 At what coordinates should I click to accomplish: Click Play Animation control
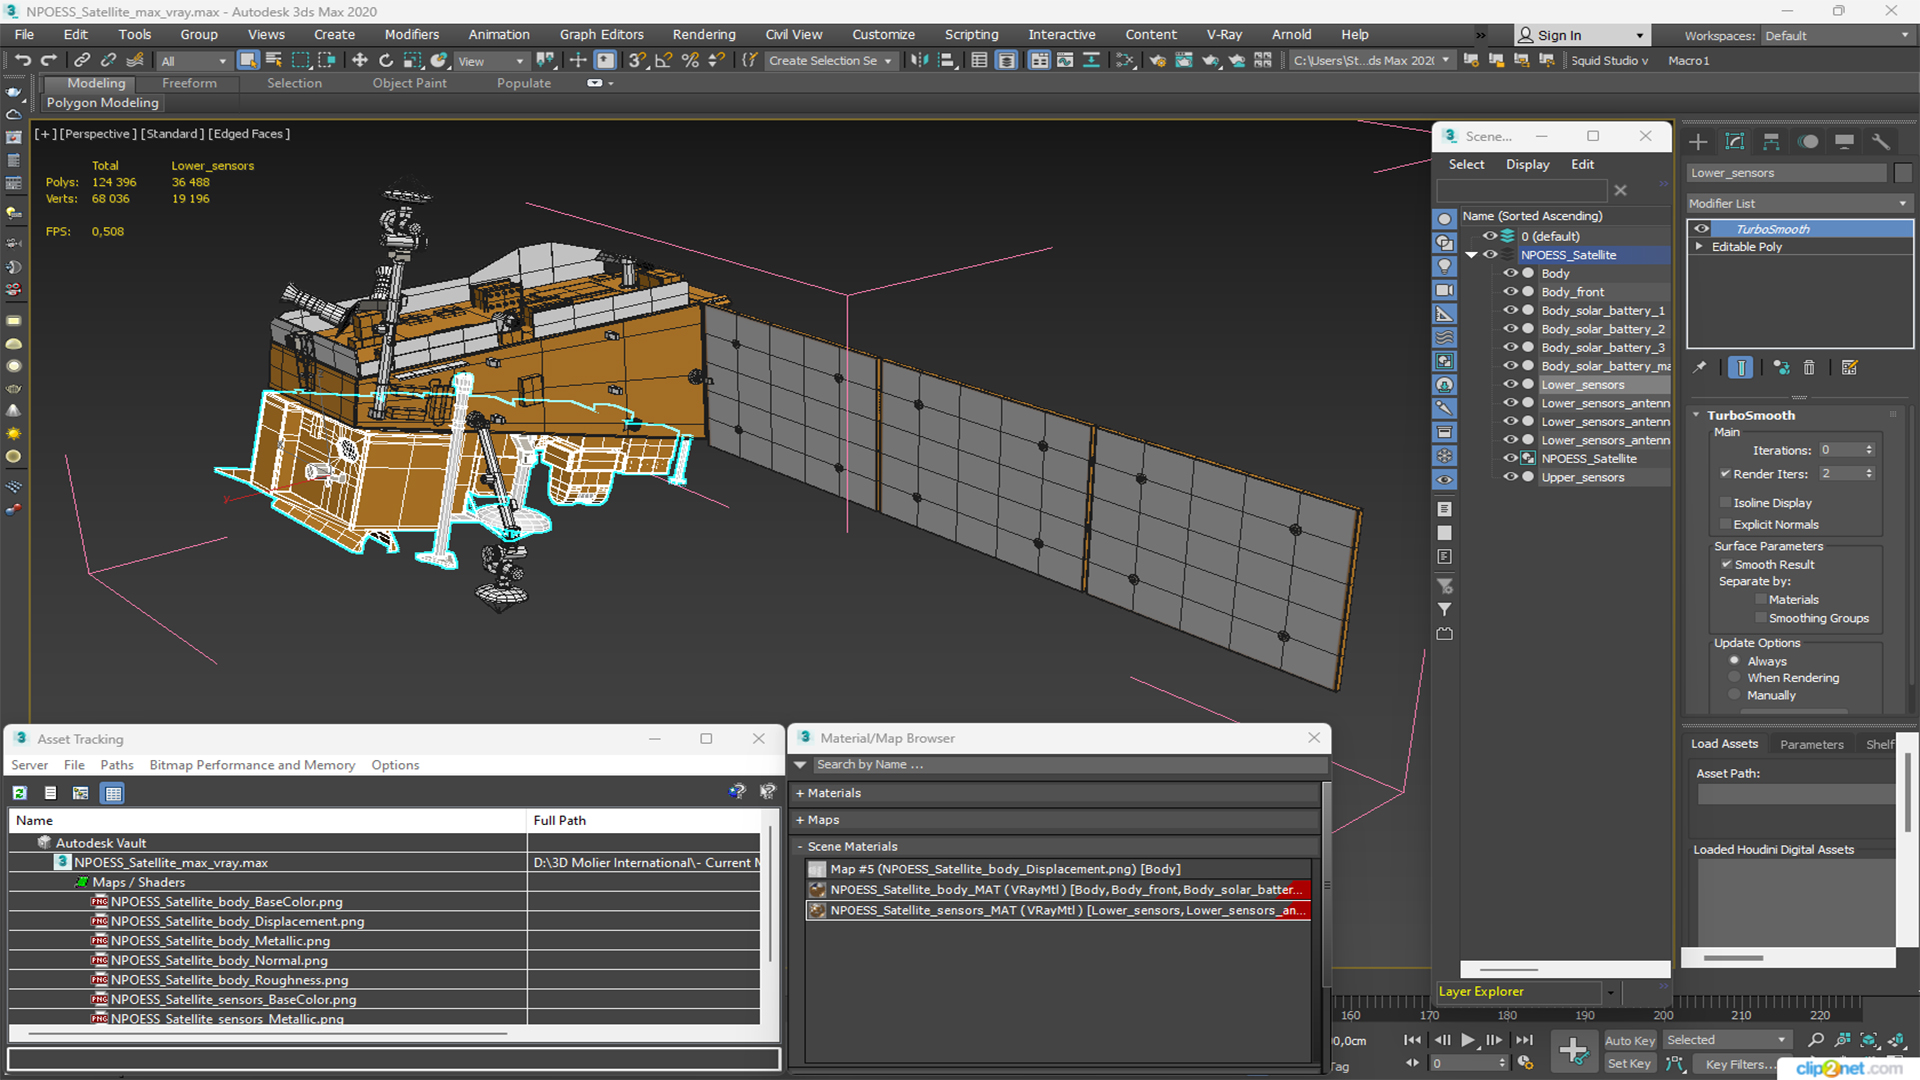[1468, 1040]
